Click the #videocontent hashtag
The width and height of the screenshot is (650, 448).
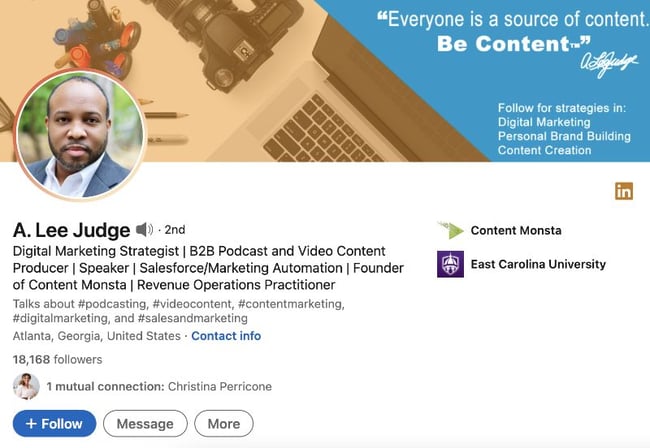point(193,304)
